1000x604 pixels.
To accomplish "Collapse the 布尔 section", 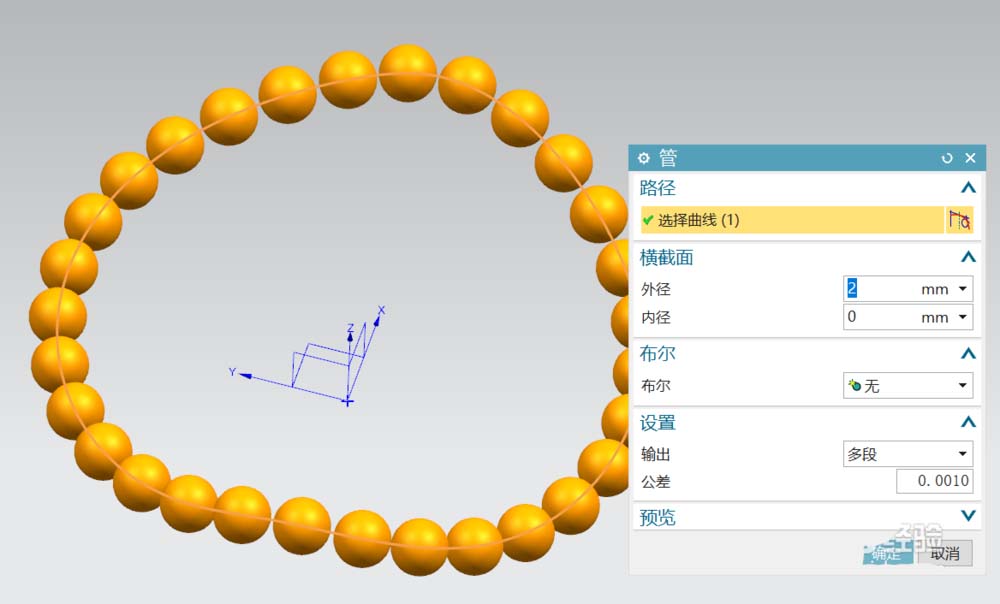I will click(x=968, y=353).
